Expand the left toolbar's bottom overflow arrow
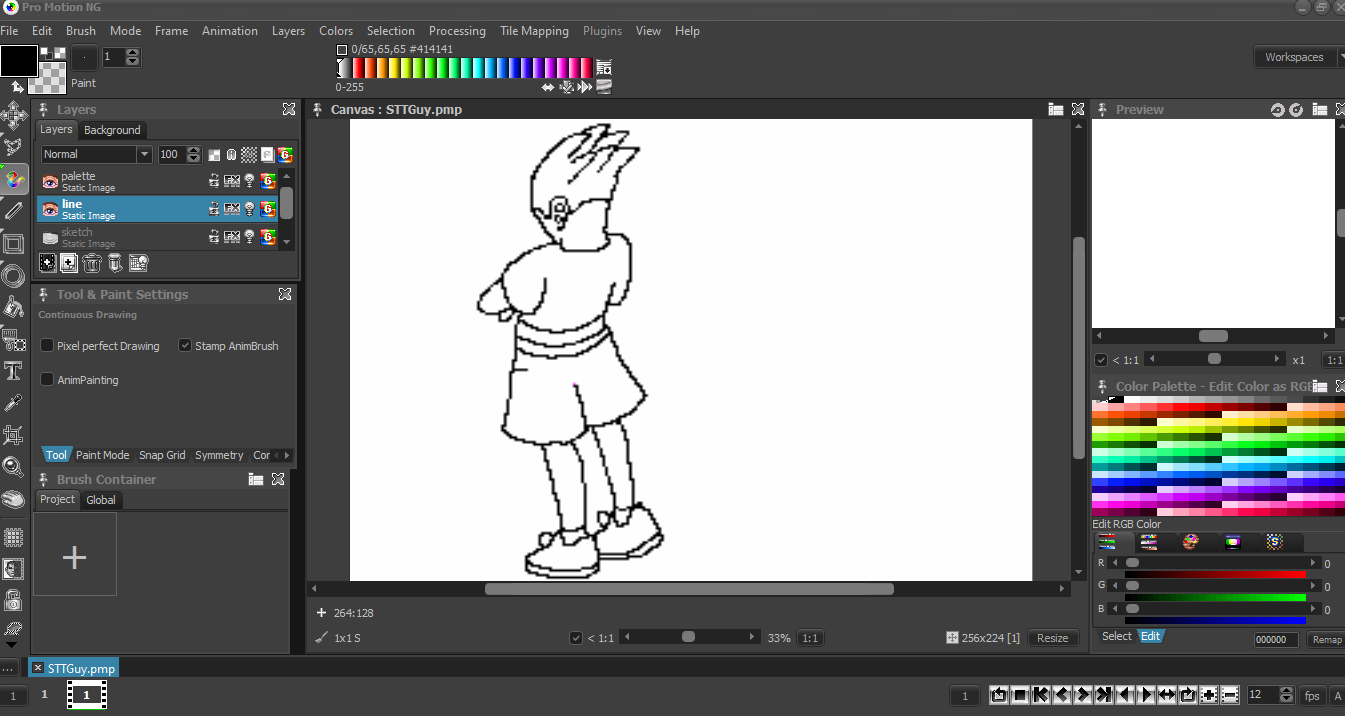The image size is (1345, 716). click(12, 646)
